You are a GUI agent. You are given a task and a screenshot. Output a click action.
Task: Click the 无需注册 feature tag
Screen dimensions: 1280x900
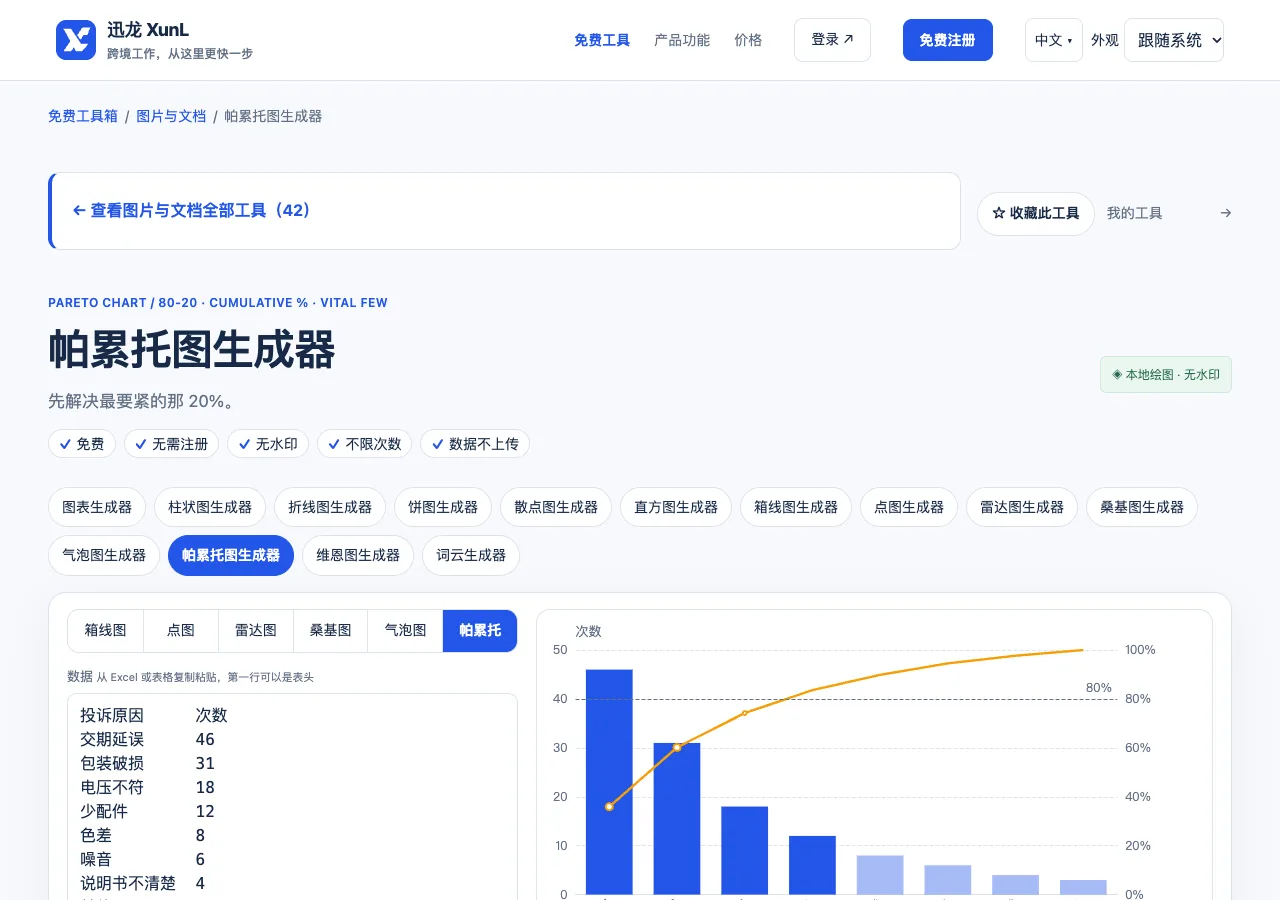[x=171, y=444]
